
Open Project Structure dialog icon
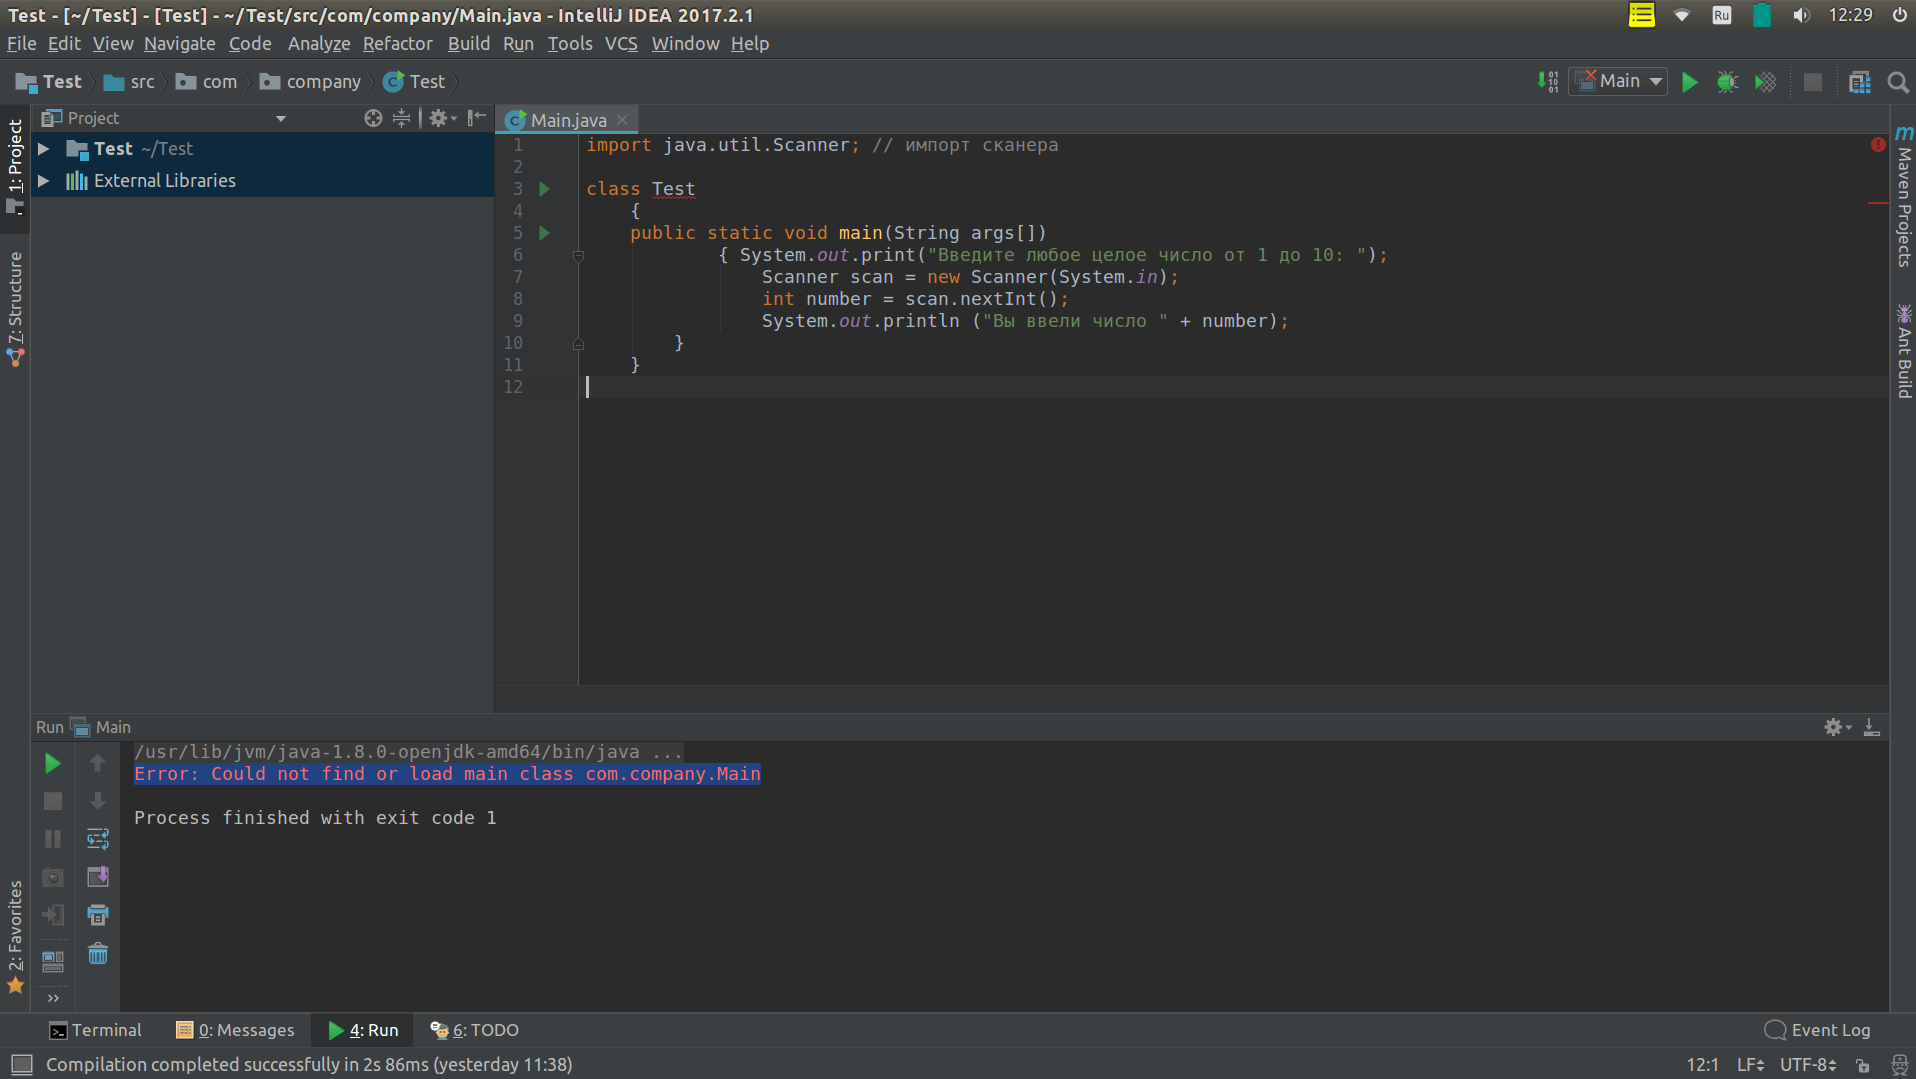(x=1859, y=82)
